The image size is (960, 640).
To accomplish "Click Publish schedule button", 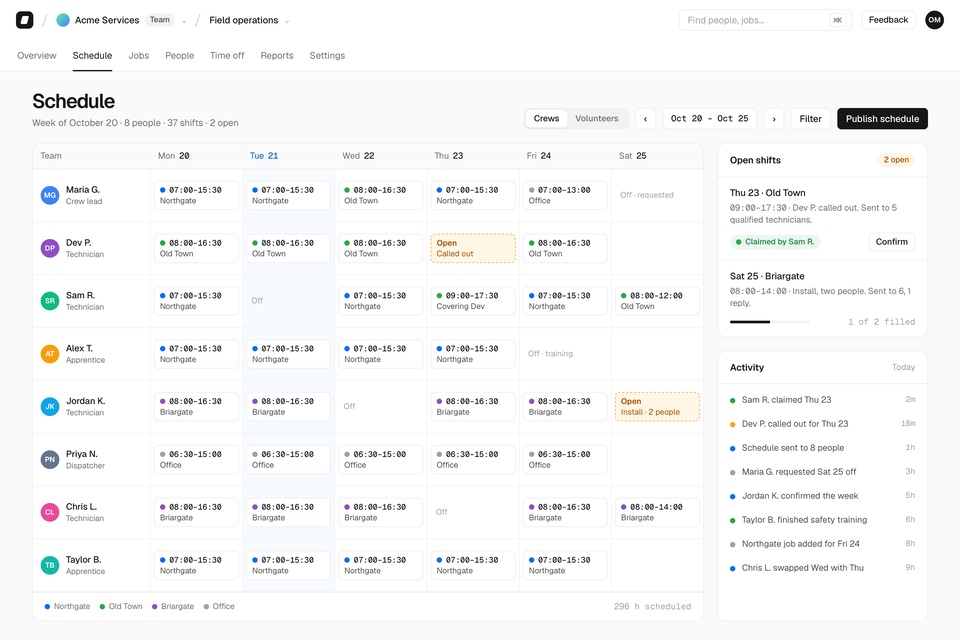I will click(882, 119).
